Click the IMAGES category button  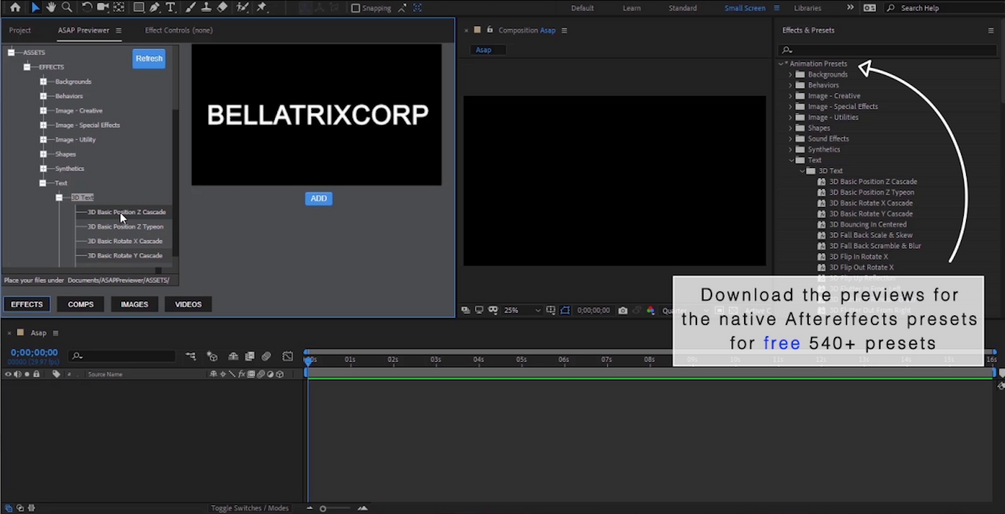135,304
